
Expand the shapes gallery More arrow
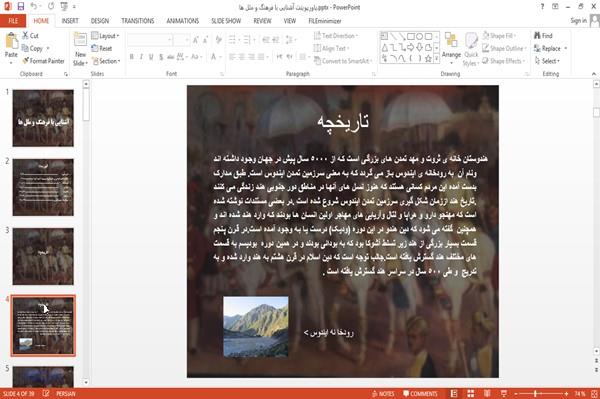coord(437,59)
